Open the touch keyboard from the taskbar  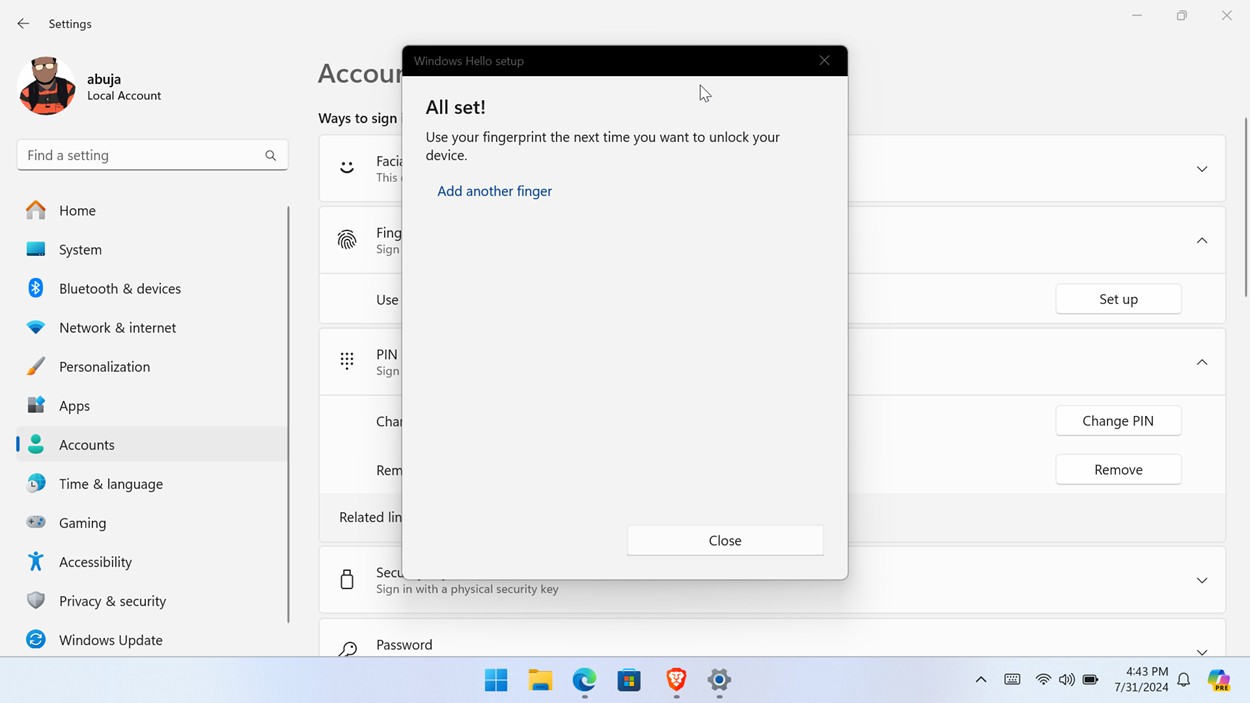click(x=1012, y=679)
